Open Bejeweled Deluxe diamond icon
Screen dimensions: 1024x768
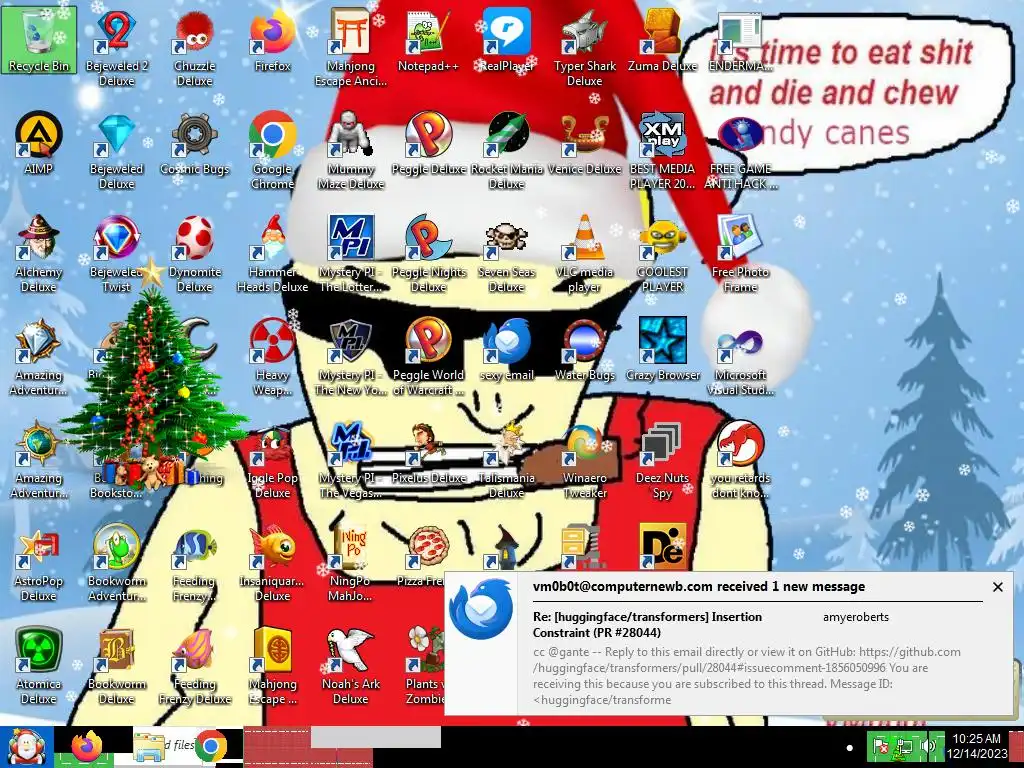(x=116, y=152)
